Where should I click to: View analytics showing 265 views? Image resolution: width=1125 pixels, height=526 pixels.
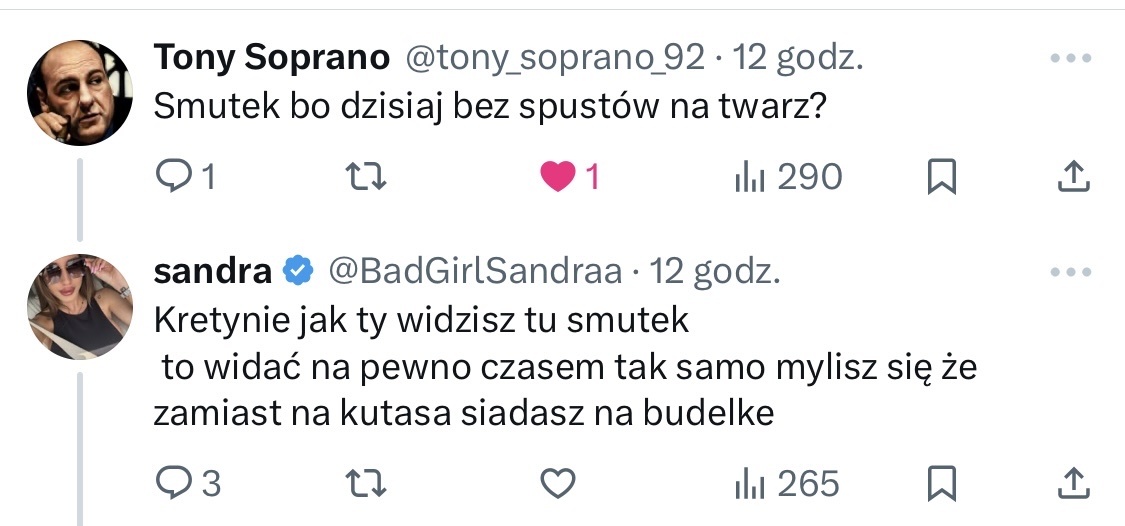point(789,485)
